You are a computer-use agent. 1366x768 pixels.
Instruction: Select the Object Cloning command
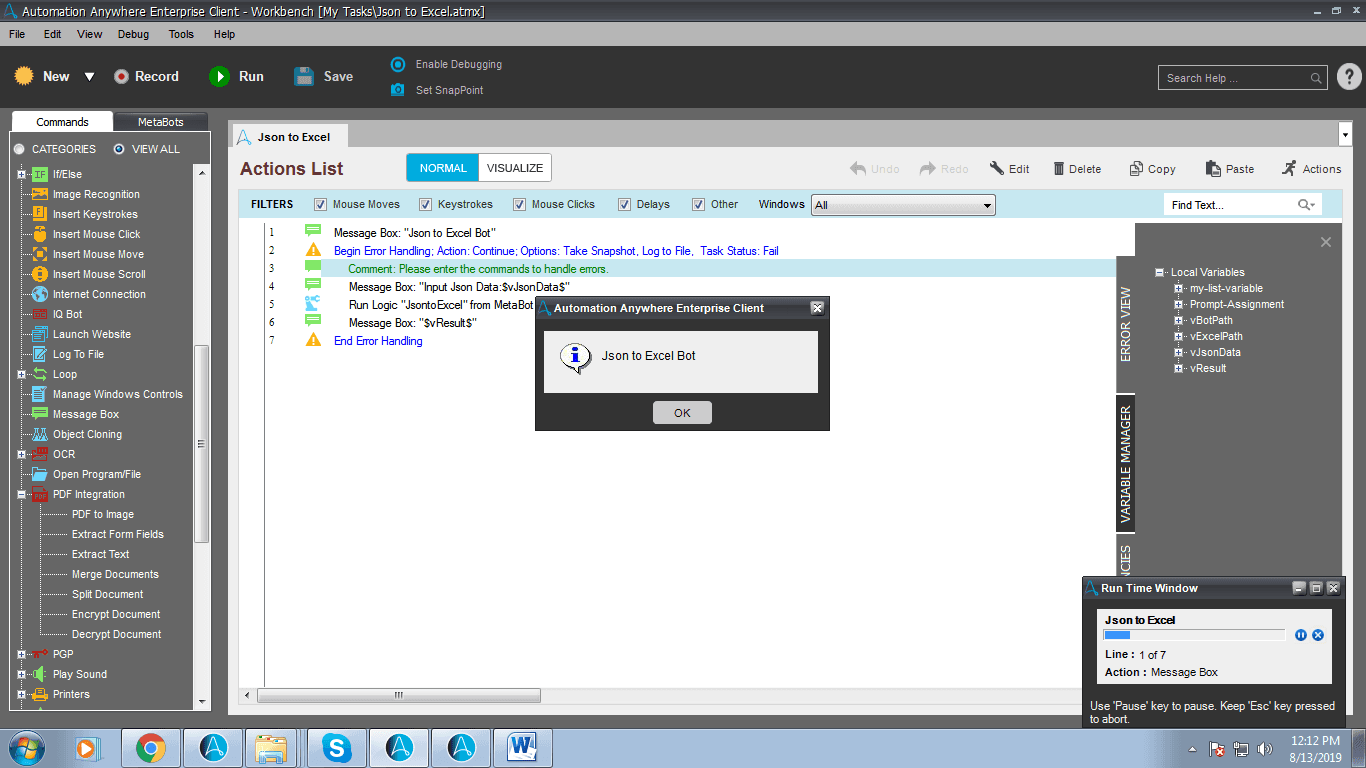coord(87,434)
